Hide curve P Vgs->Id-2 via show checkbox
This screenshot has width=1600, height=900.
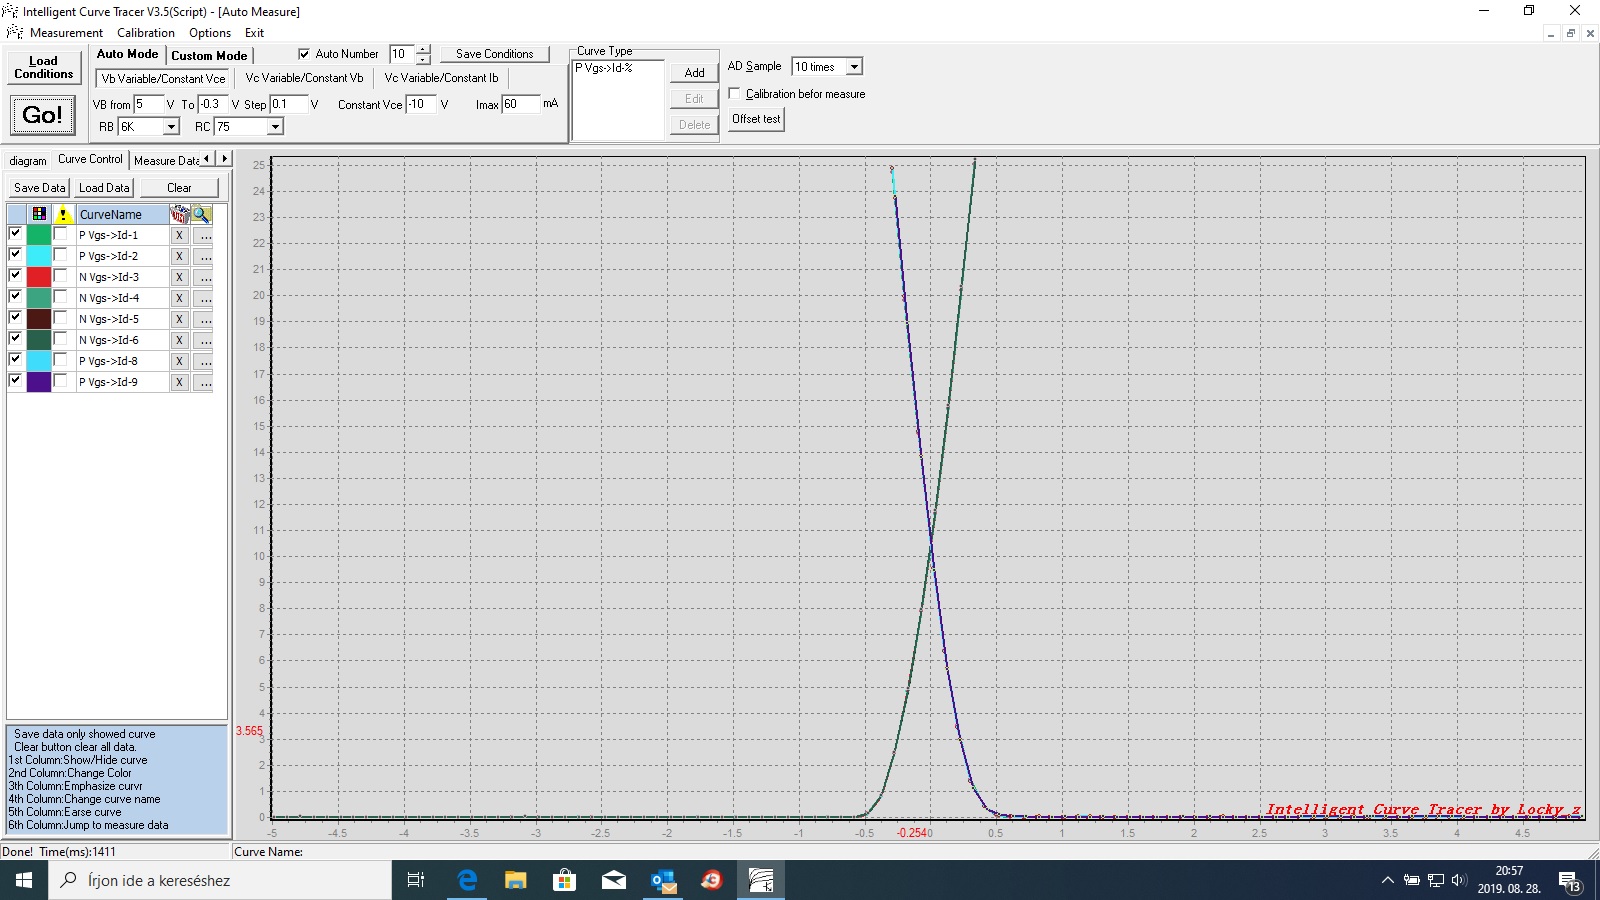pos(15,254)
